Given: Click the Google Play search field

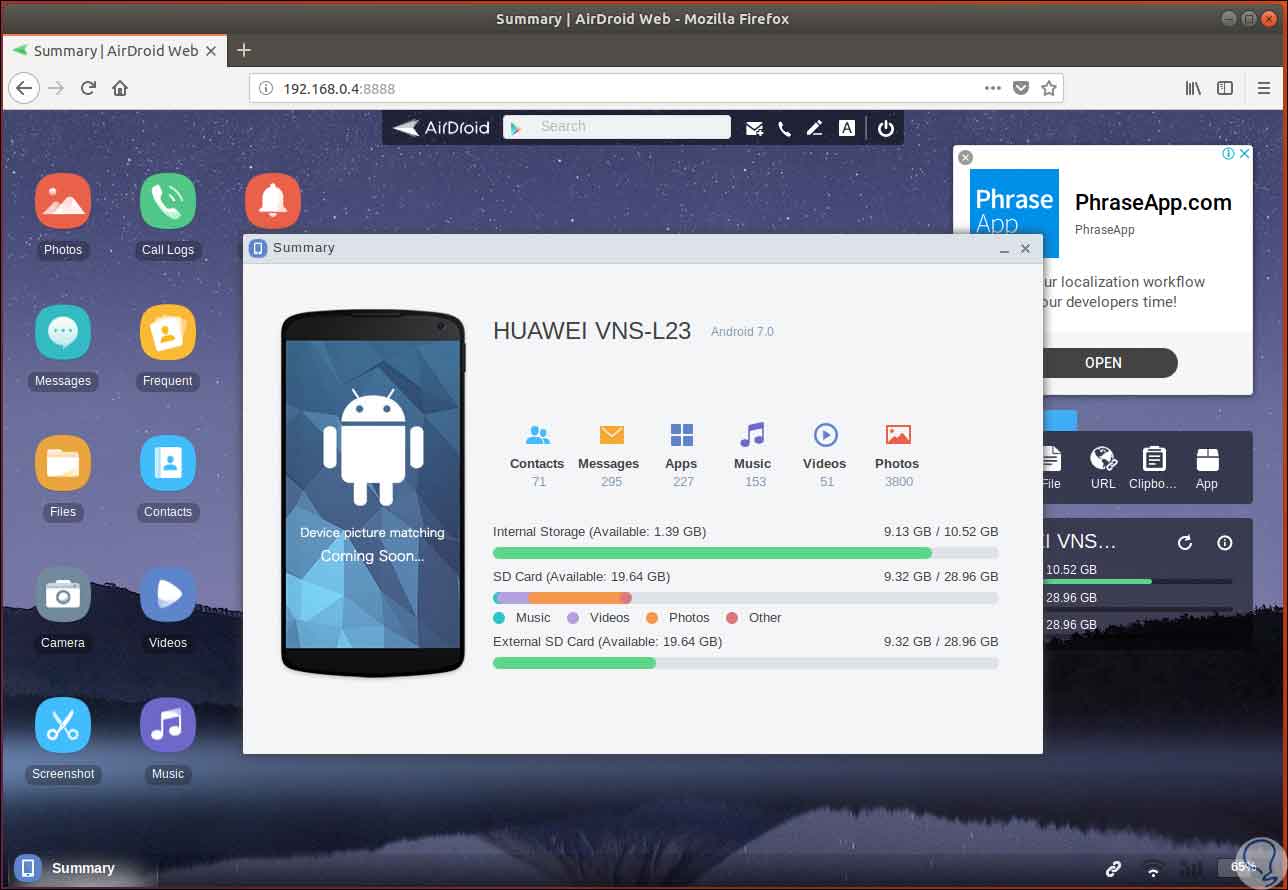Looking at the screenshot, I should pos(617,127).
